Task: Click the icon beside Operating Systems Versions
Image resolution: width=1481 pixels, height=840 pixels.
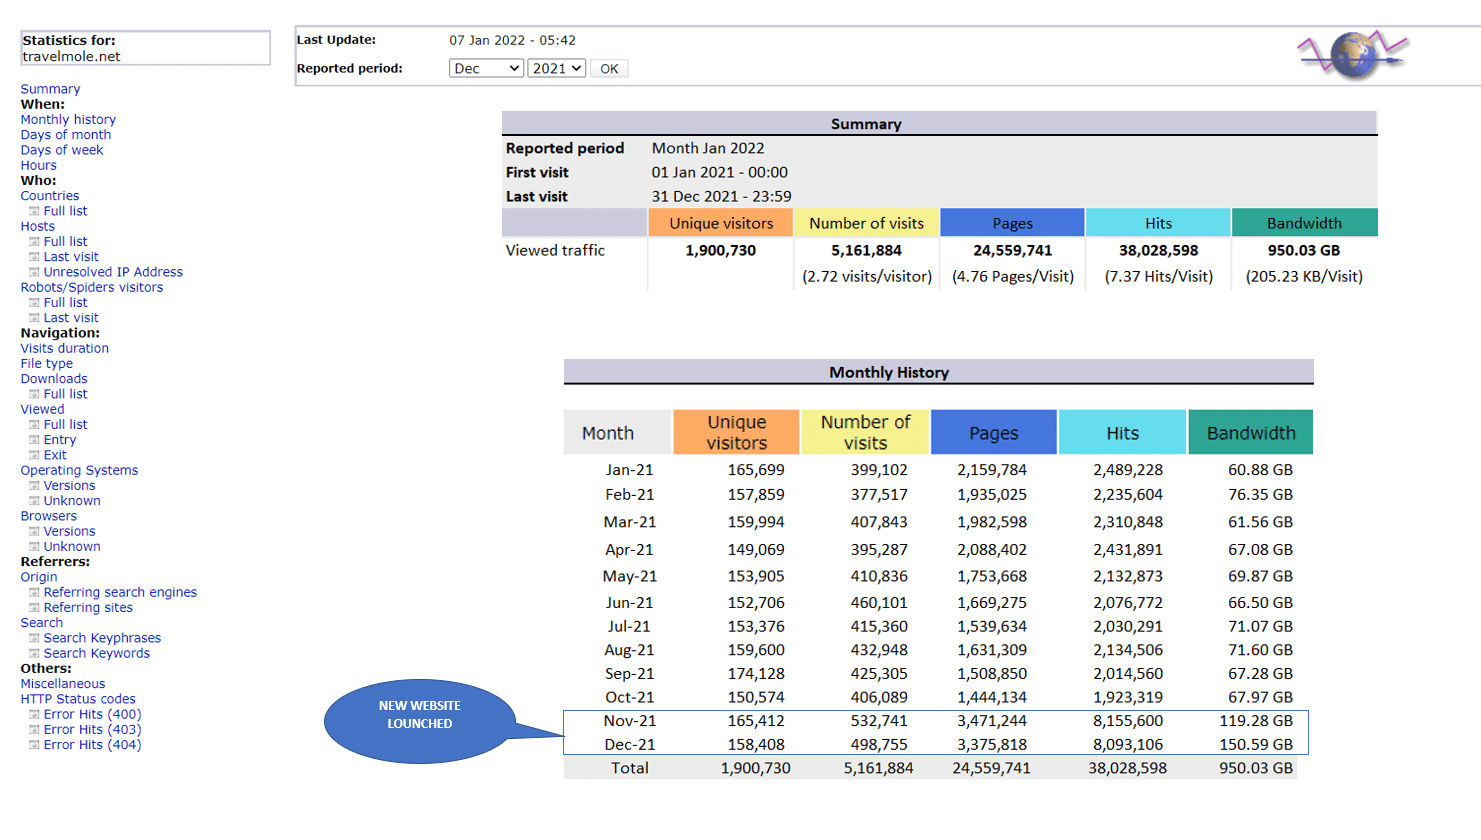Action: coord(34,487)
